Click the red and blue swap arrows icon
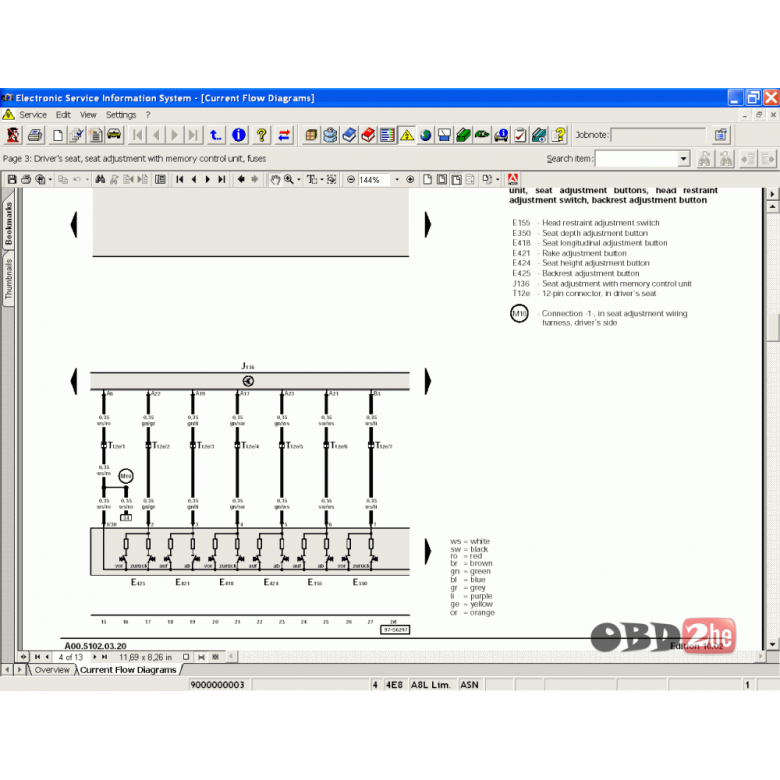This screenshot has height=780, width=780. tap(284, 135)
